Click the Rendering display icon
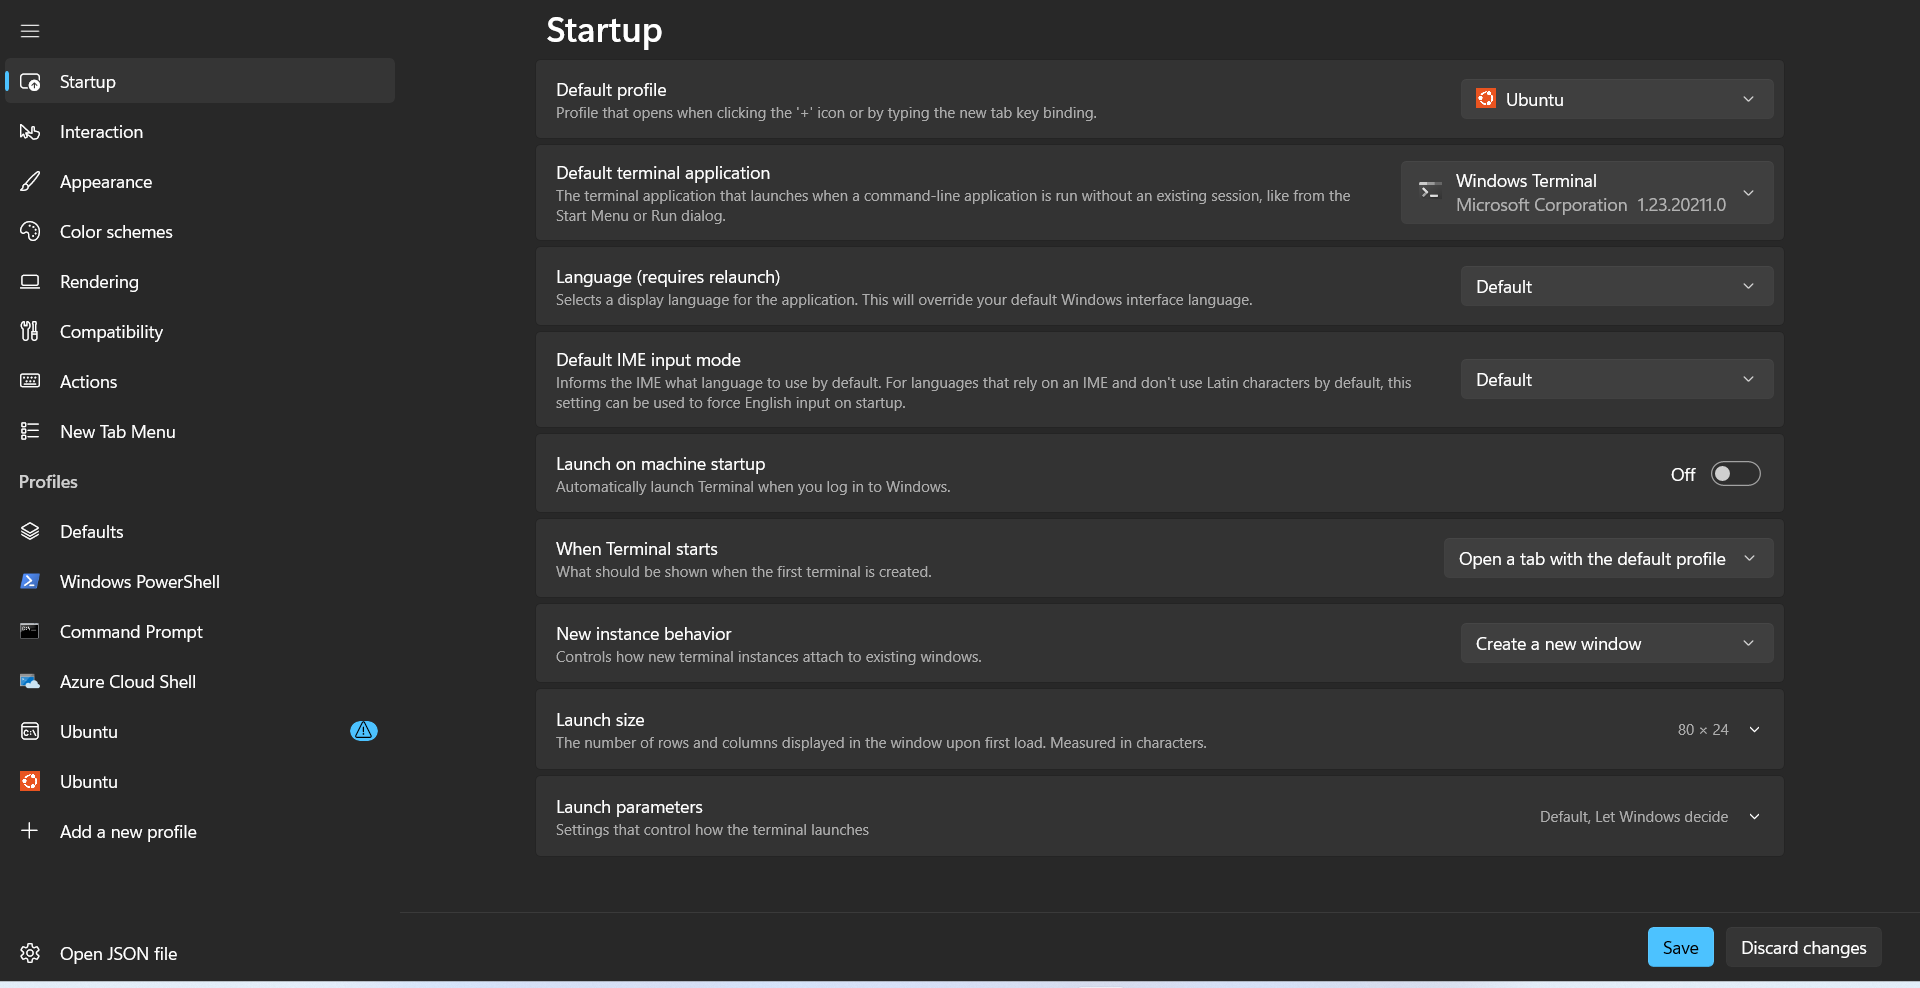Image resolution: width=1920 pixels, height=988 pixels. [x=30, y=282]
